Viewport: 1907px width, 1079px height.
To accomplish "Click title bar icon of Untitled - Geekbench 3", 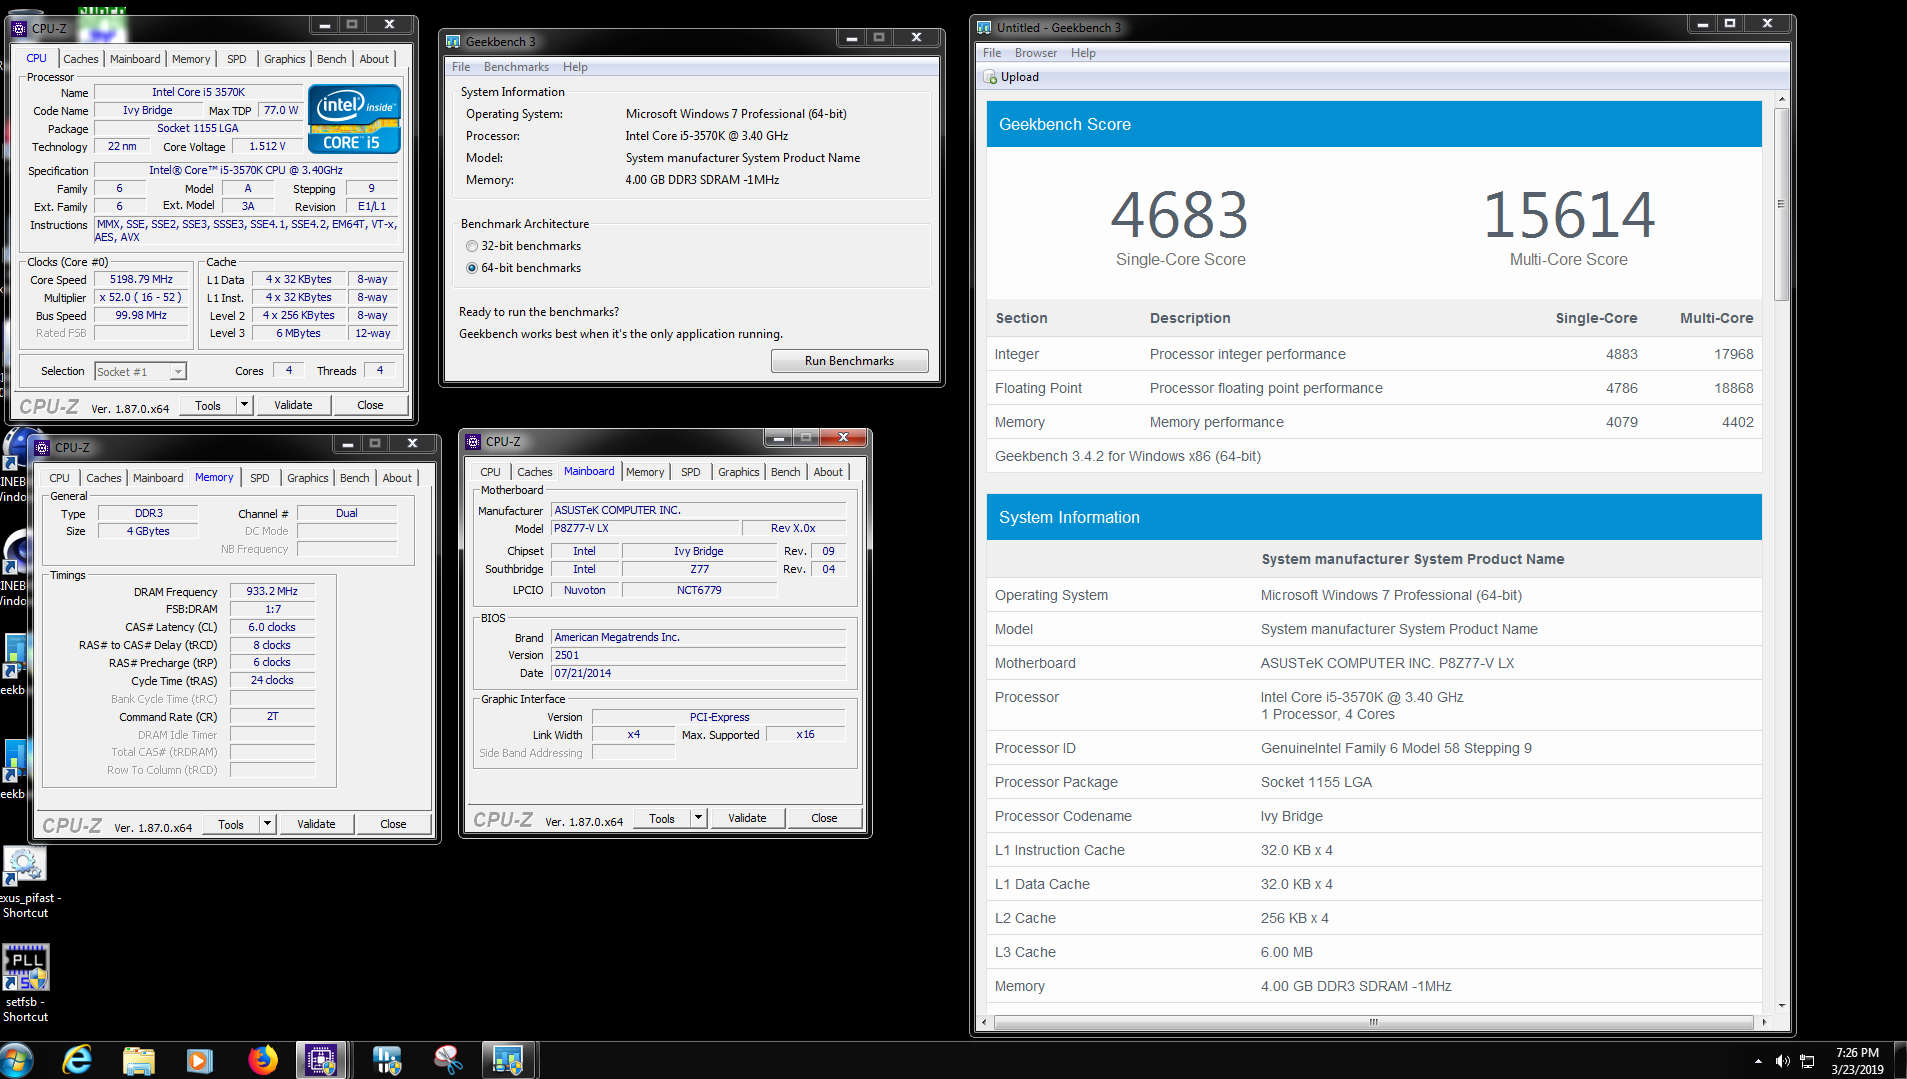I will tap(984, 27).
